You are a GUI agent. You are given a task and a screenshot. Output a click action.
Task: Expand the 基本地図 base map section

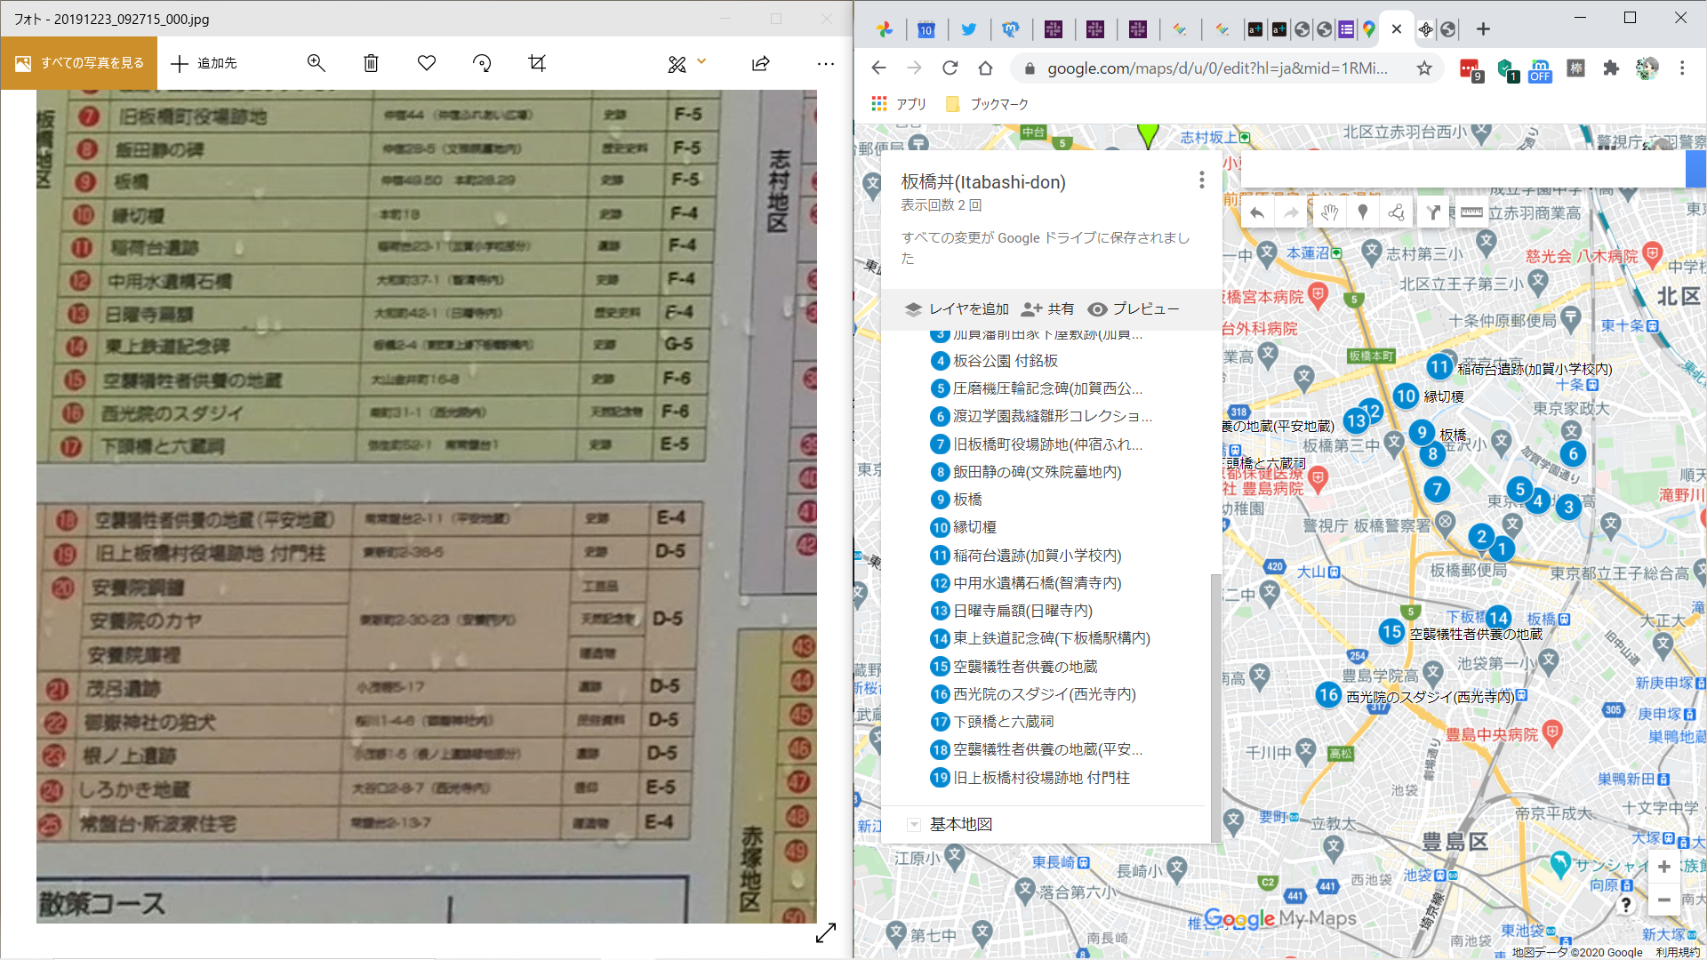click(913, 825)
